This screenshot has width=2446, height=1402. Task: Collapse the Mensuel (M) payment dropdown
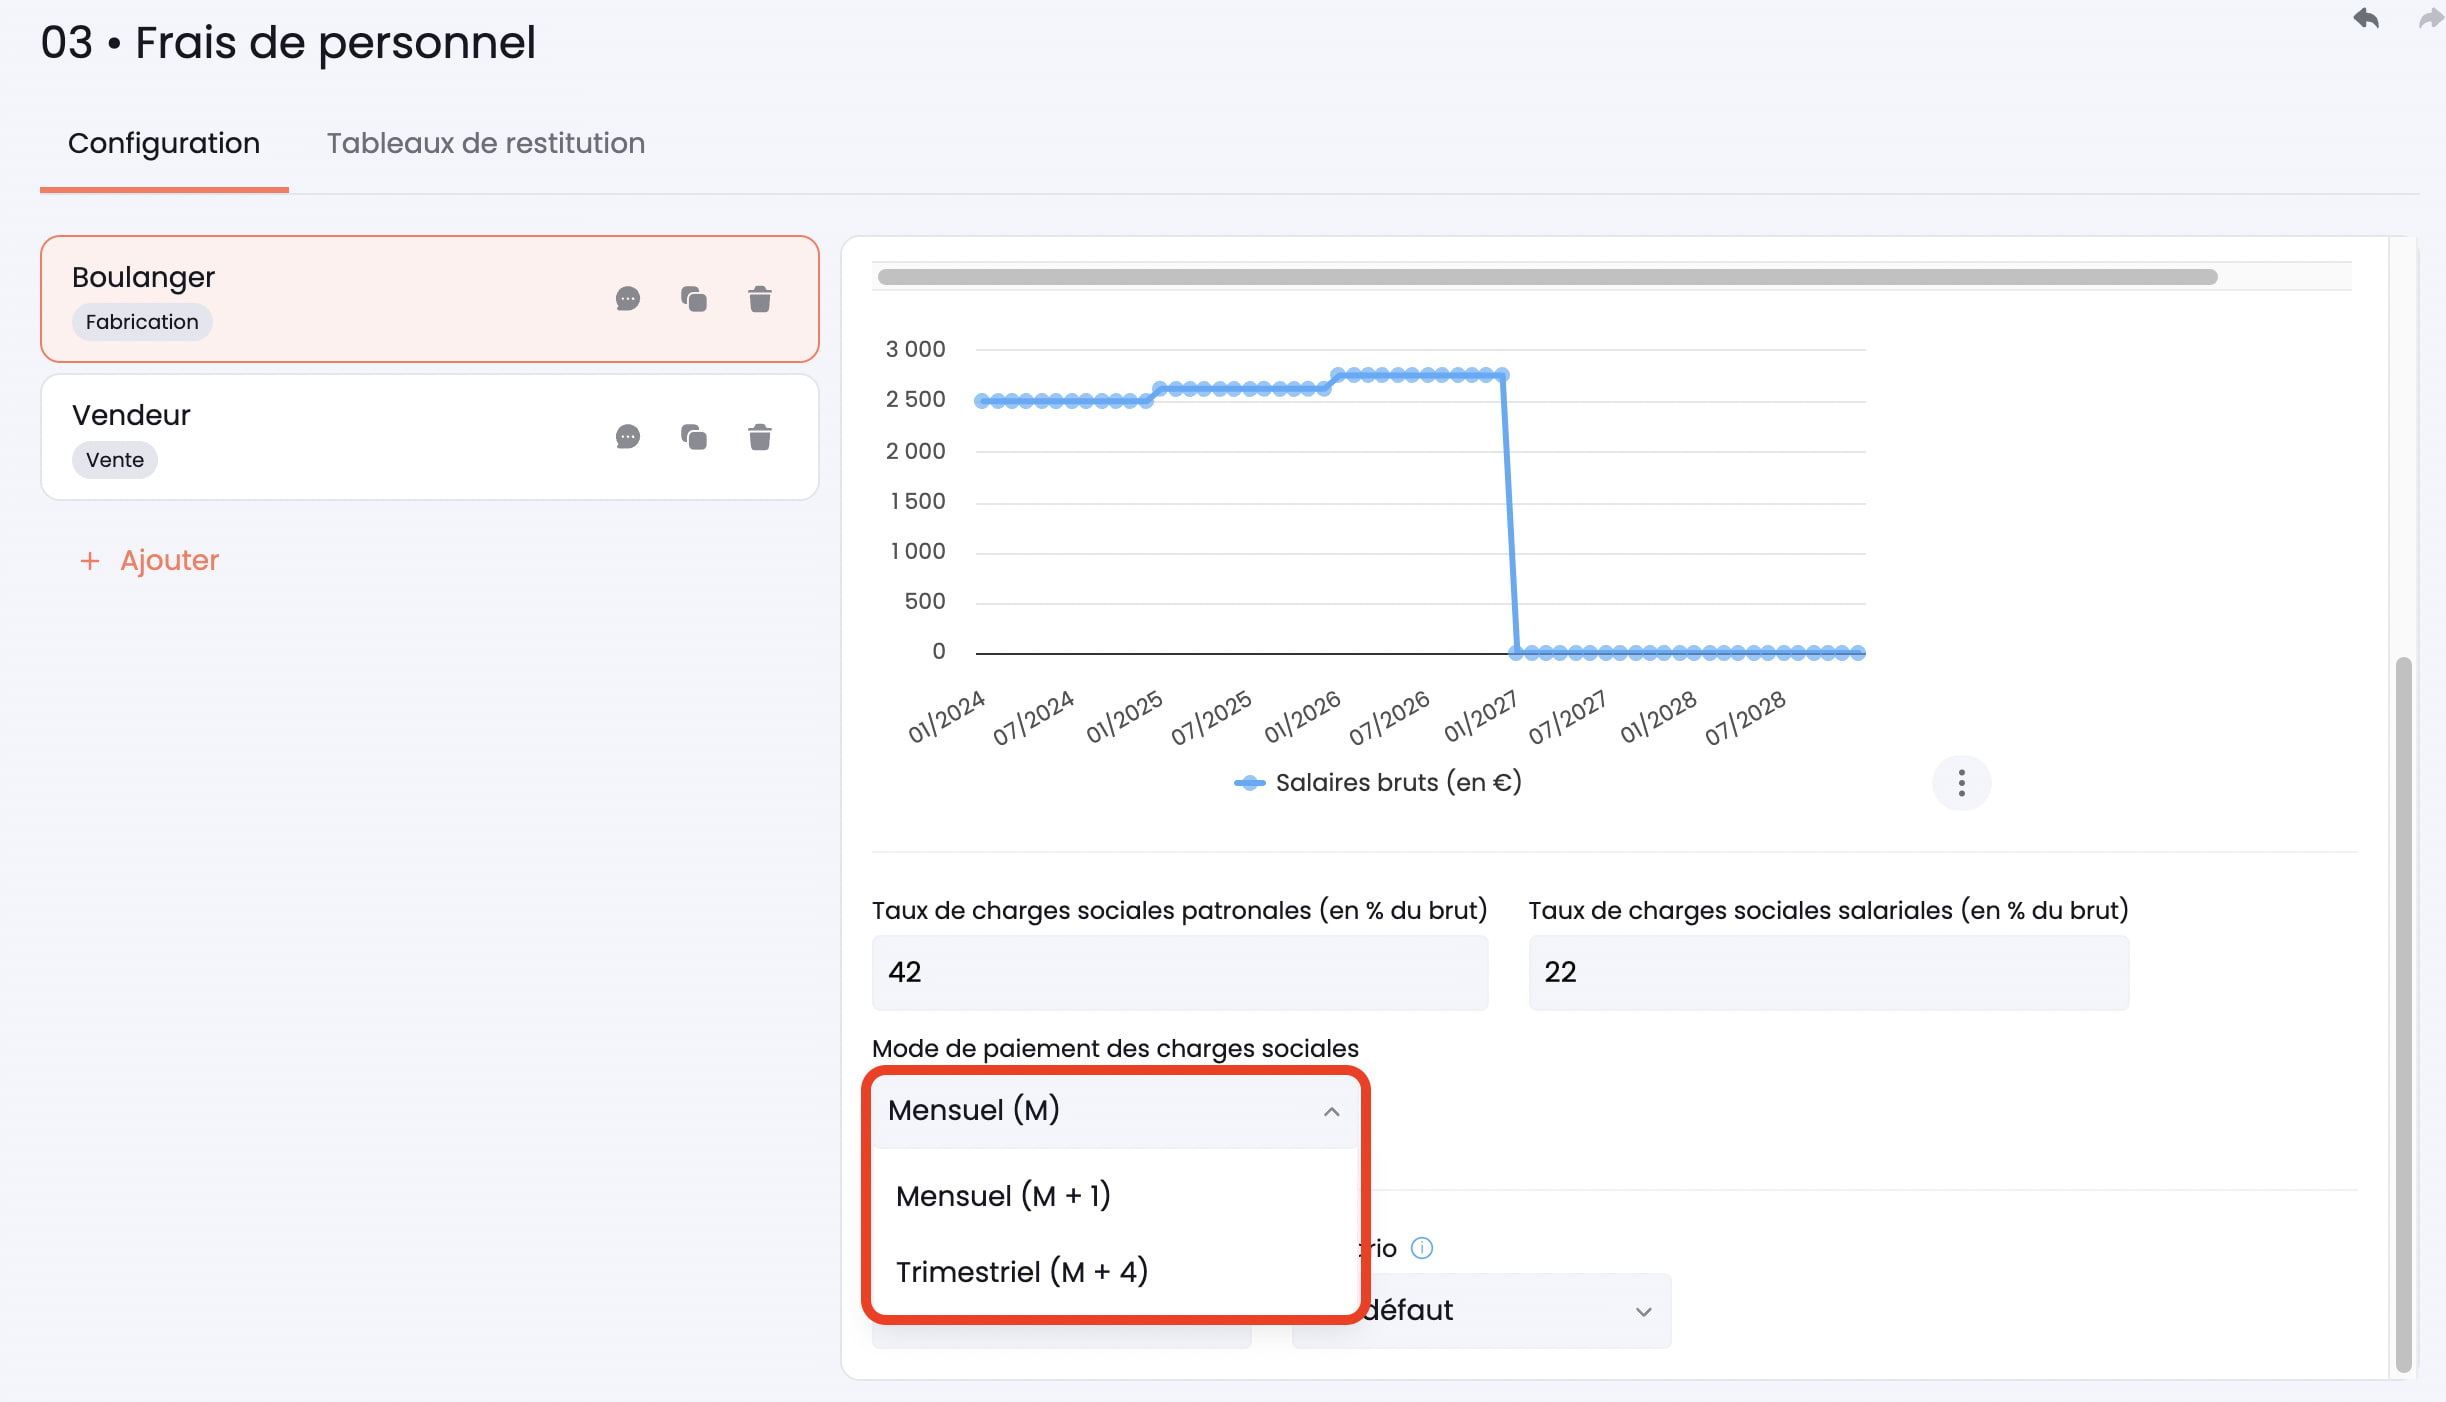point(1115,1110)
